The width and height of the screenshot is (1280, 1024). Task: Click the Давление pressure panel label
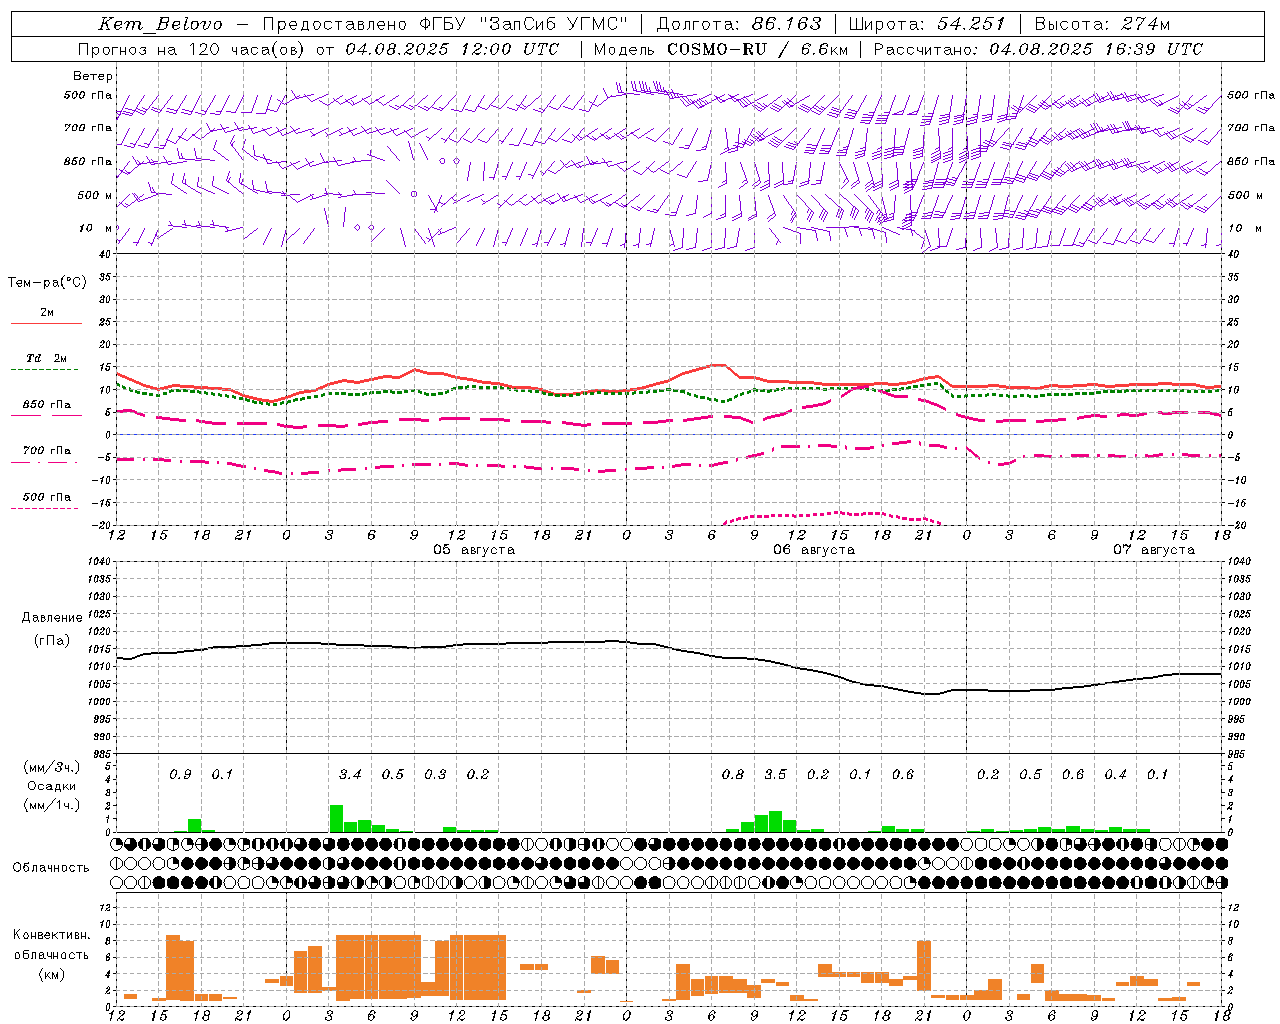[x=51, y=618]
